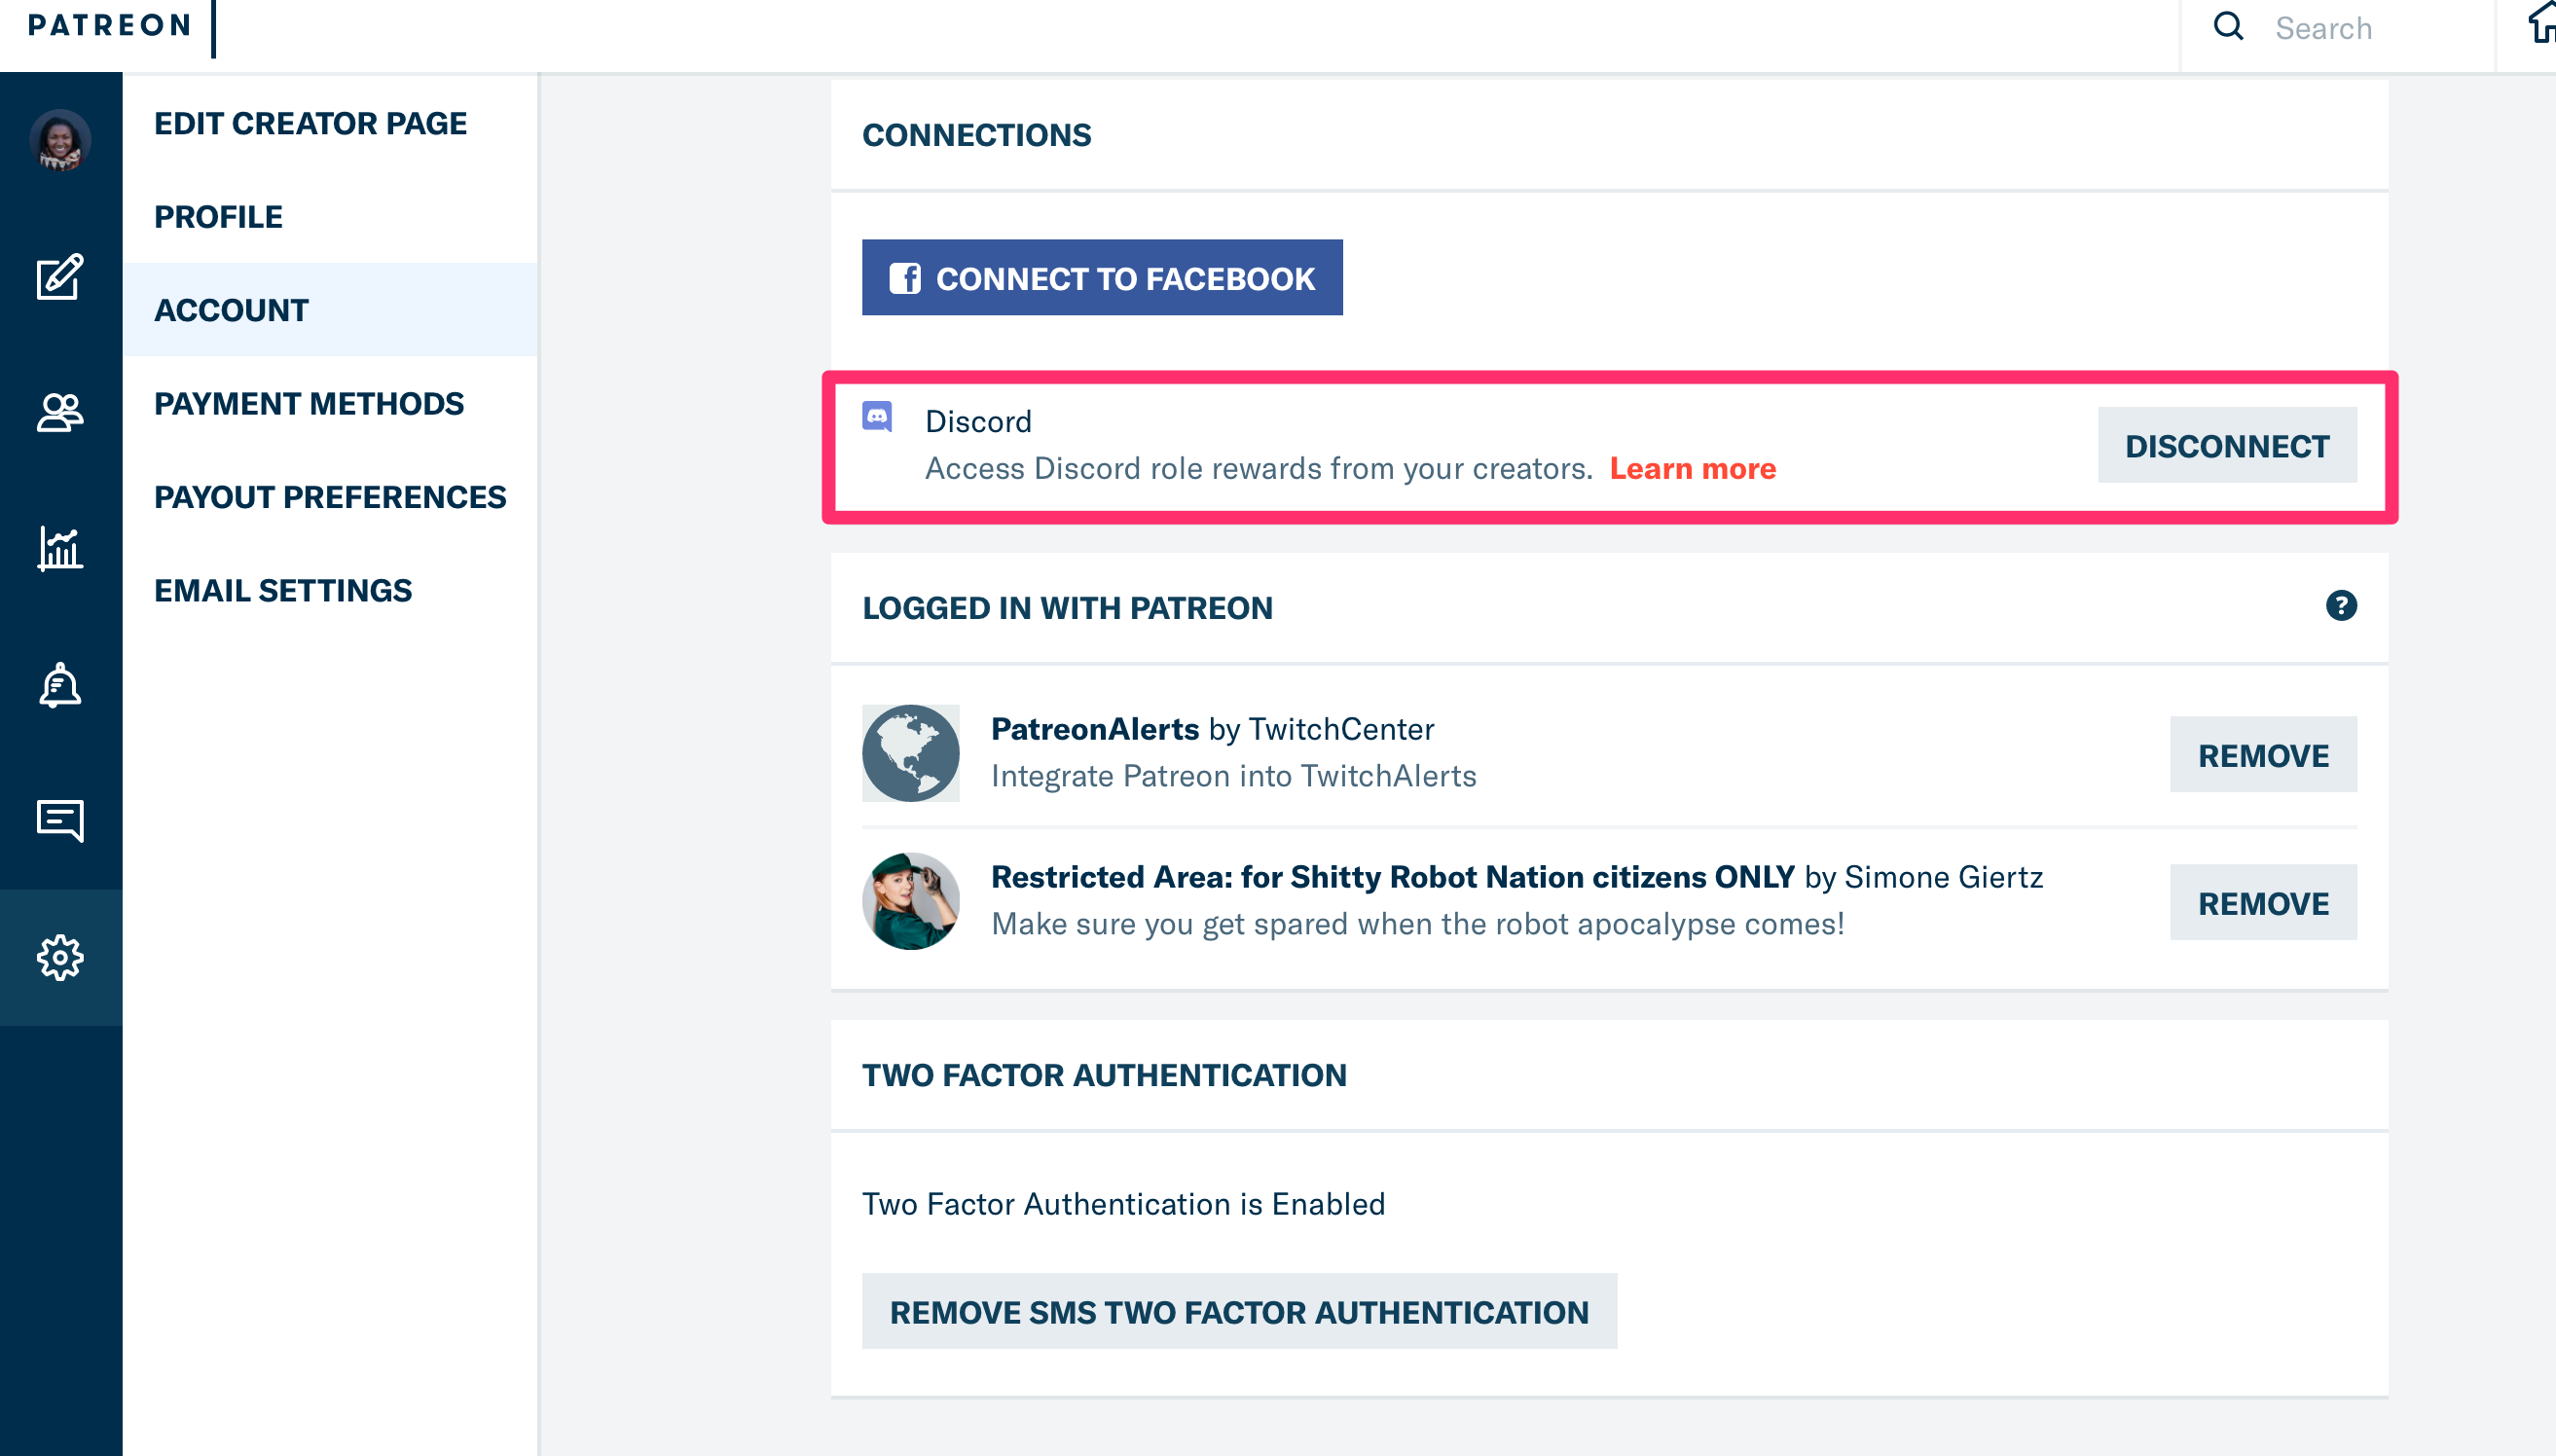Open the messages chat icon
Screen dimensions: 2556x1456
click(x=60, y=820)
